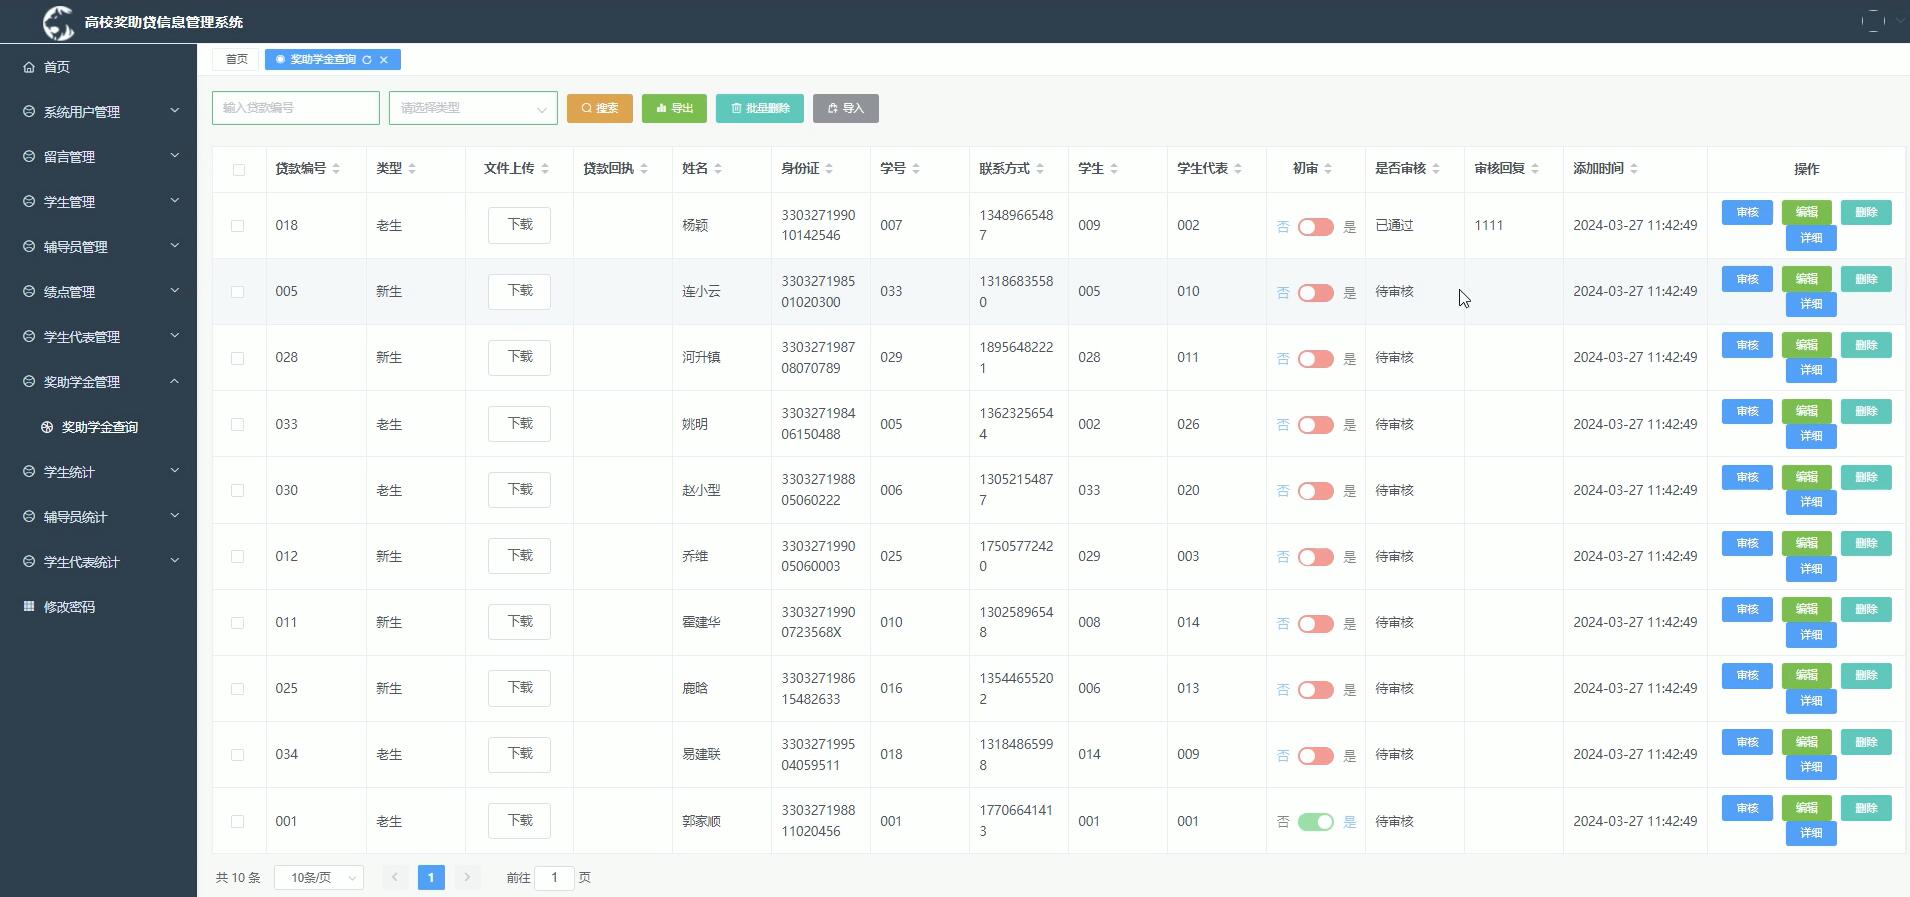Sort the 学生 column with its sort arrows
The height and width of the screenshot is (897, 1910).
click(1114, 169)
